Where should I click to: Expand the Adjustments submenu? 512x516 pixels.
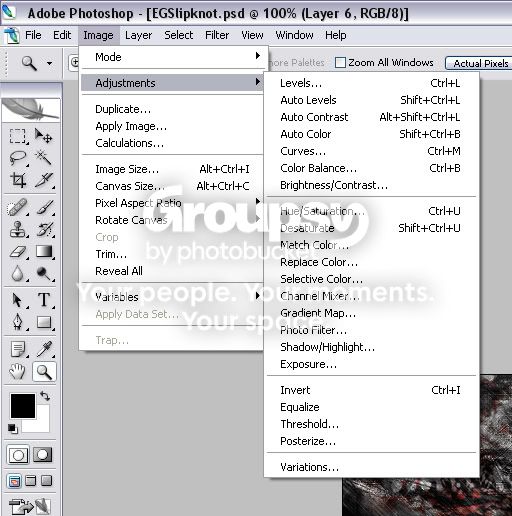point(172,83)
